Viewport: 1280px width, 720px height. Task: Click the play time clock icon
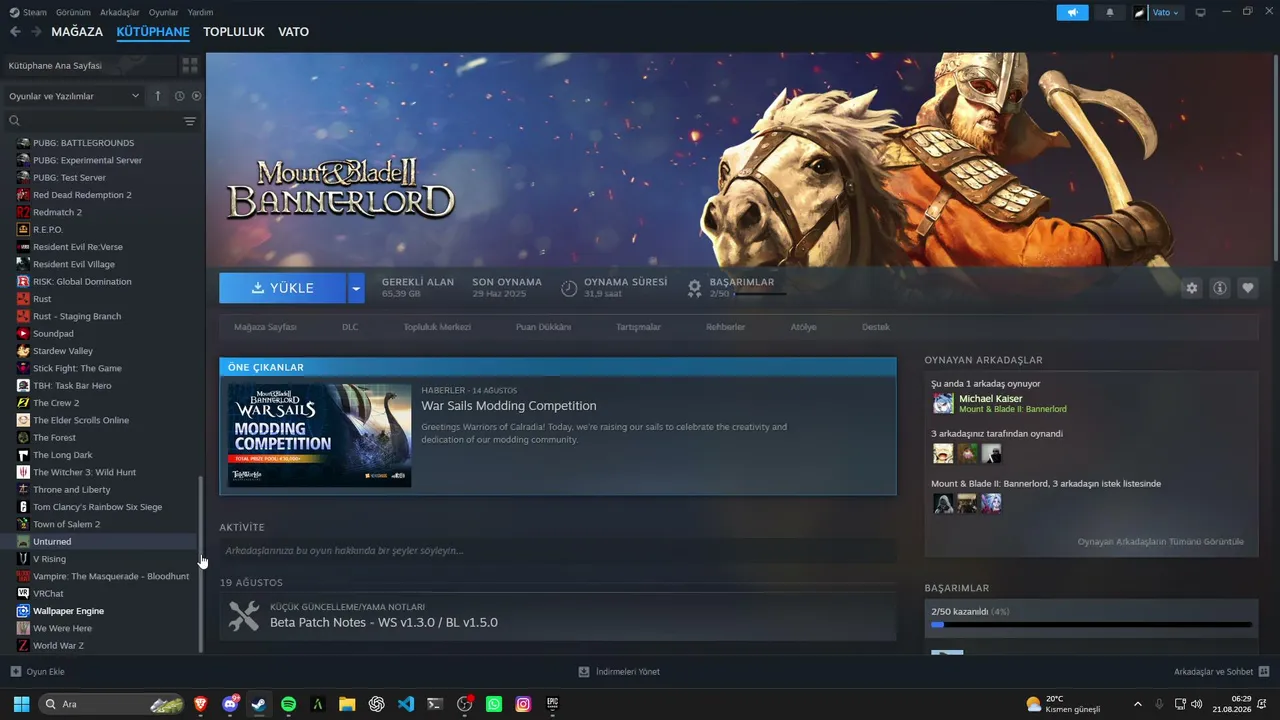pyautogui.click(x=569, y=288)
